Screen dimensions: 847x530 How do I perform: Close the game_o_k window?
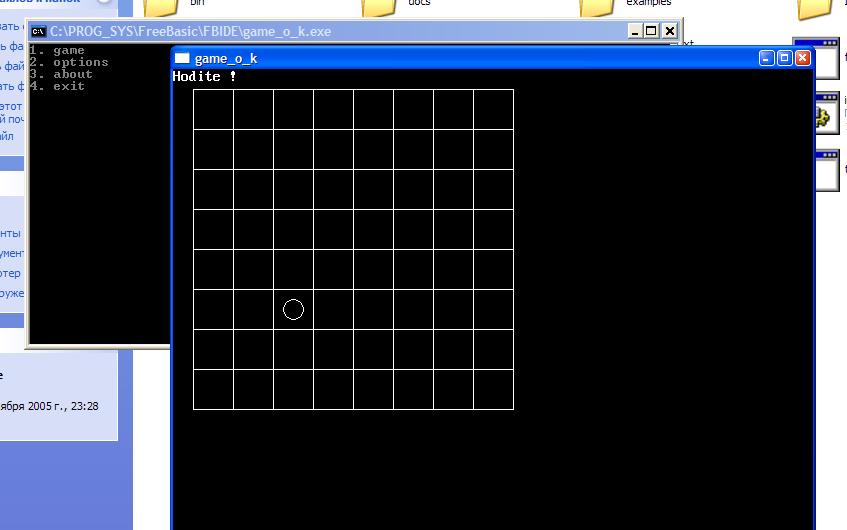coord(802,58)
